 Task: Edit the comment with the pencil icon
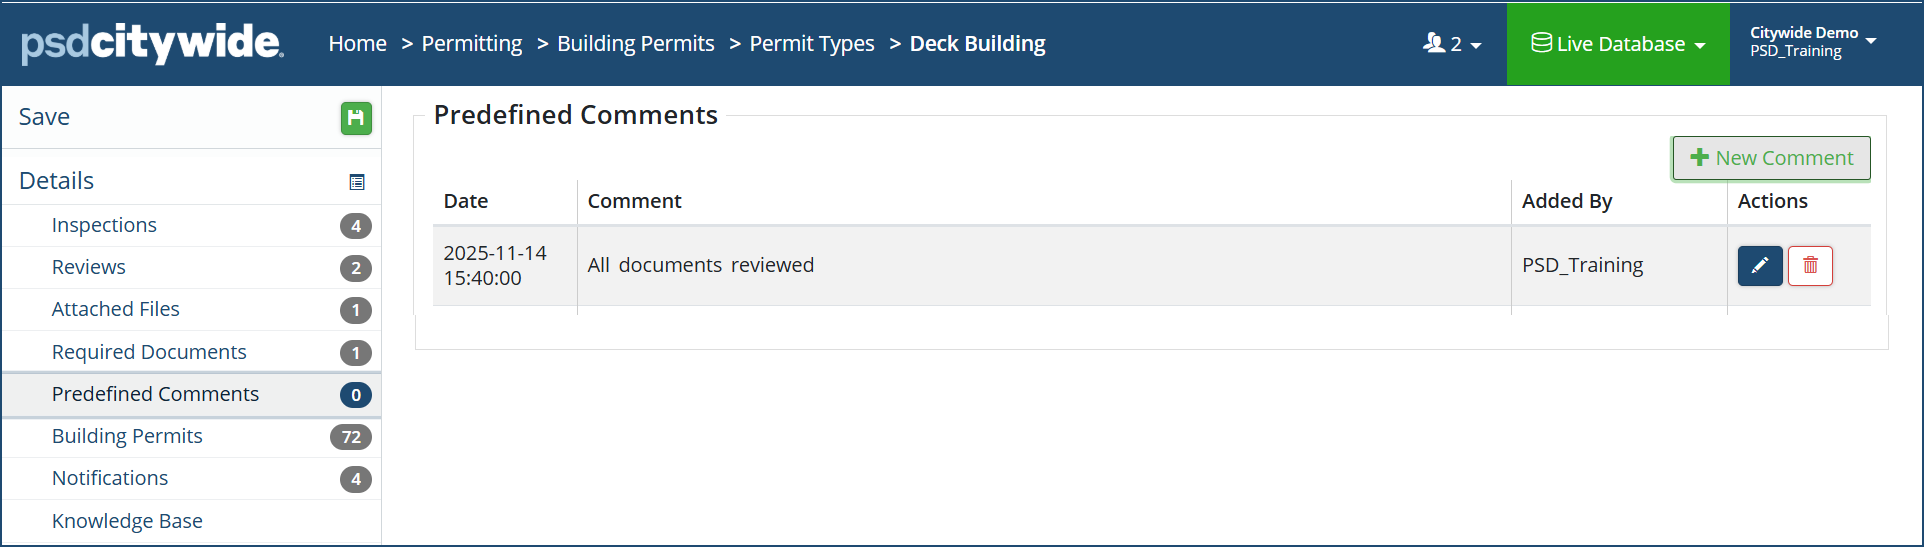pos(1760,266)
